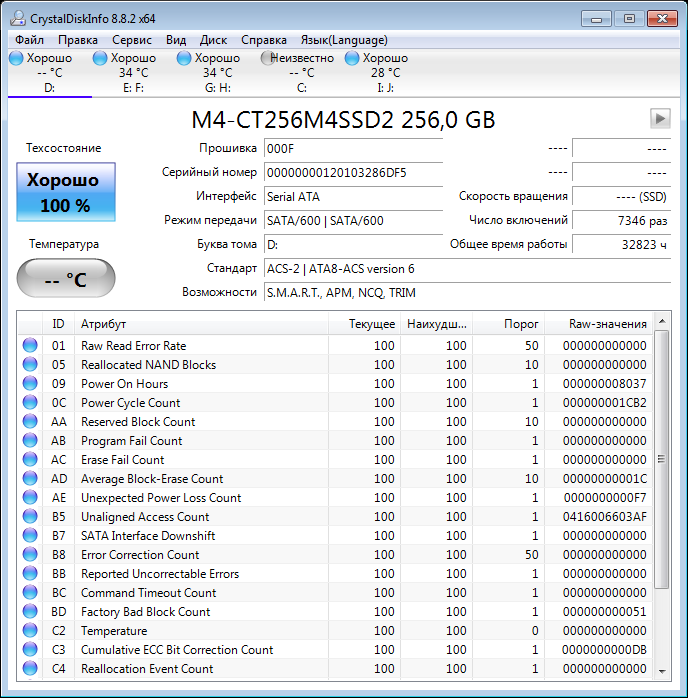
Task: Click the power-on count 7346 раз field
Action: coord(621,220)
